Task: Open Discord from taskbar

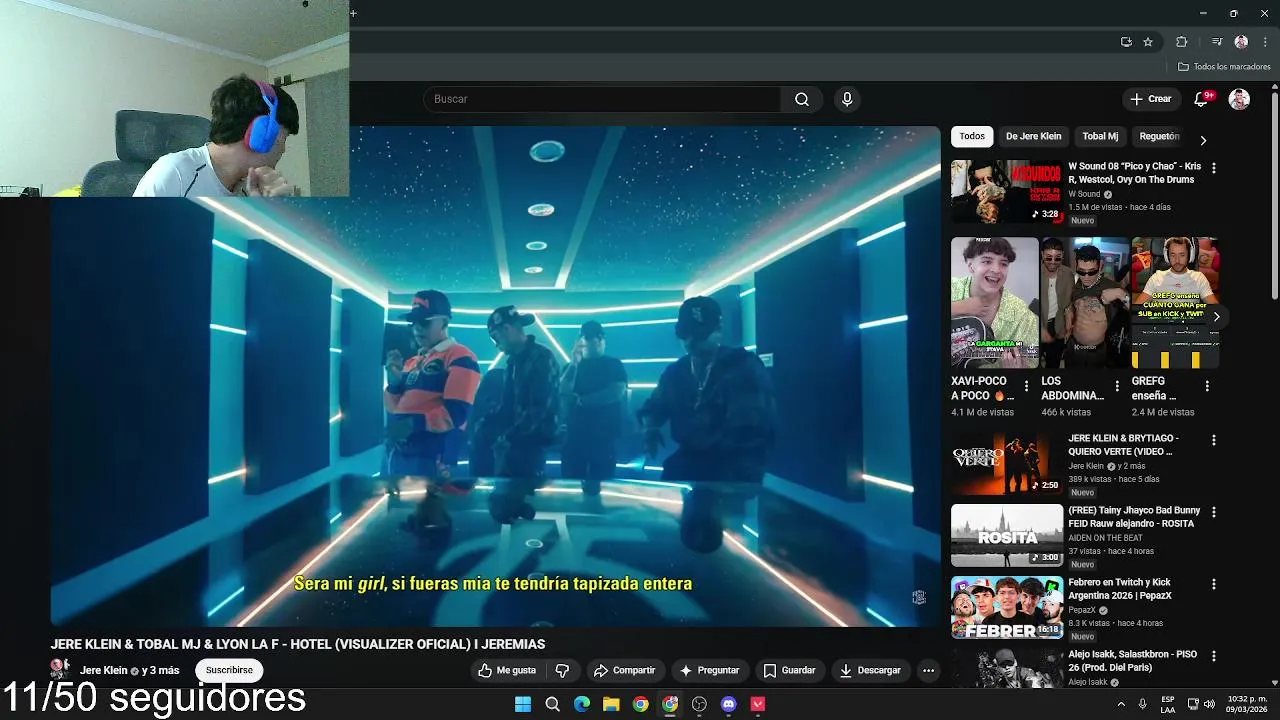Action: [729, 704]
